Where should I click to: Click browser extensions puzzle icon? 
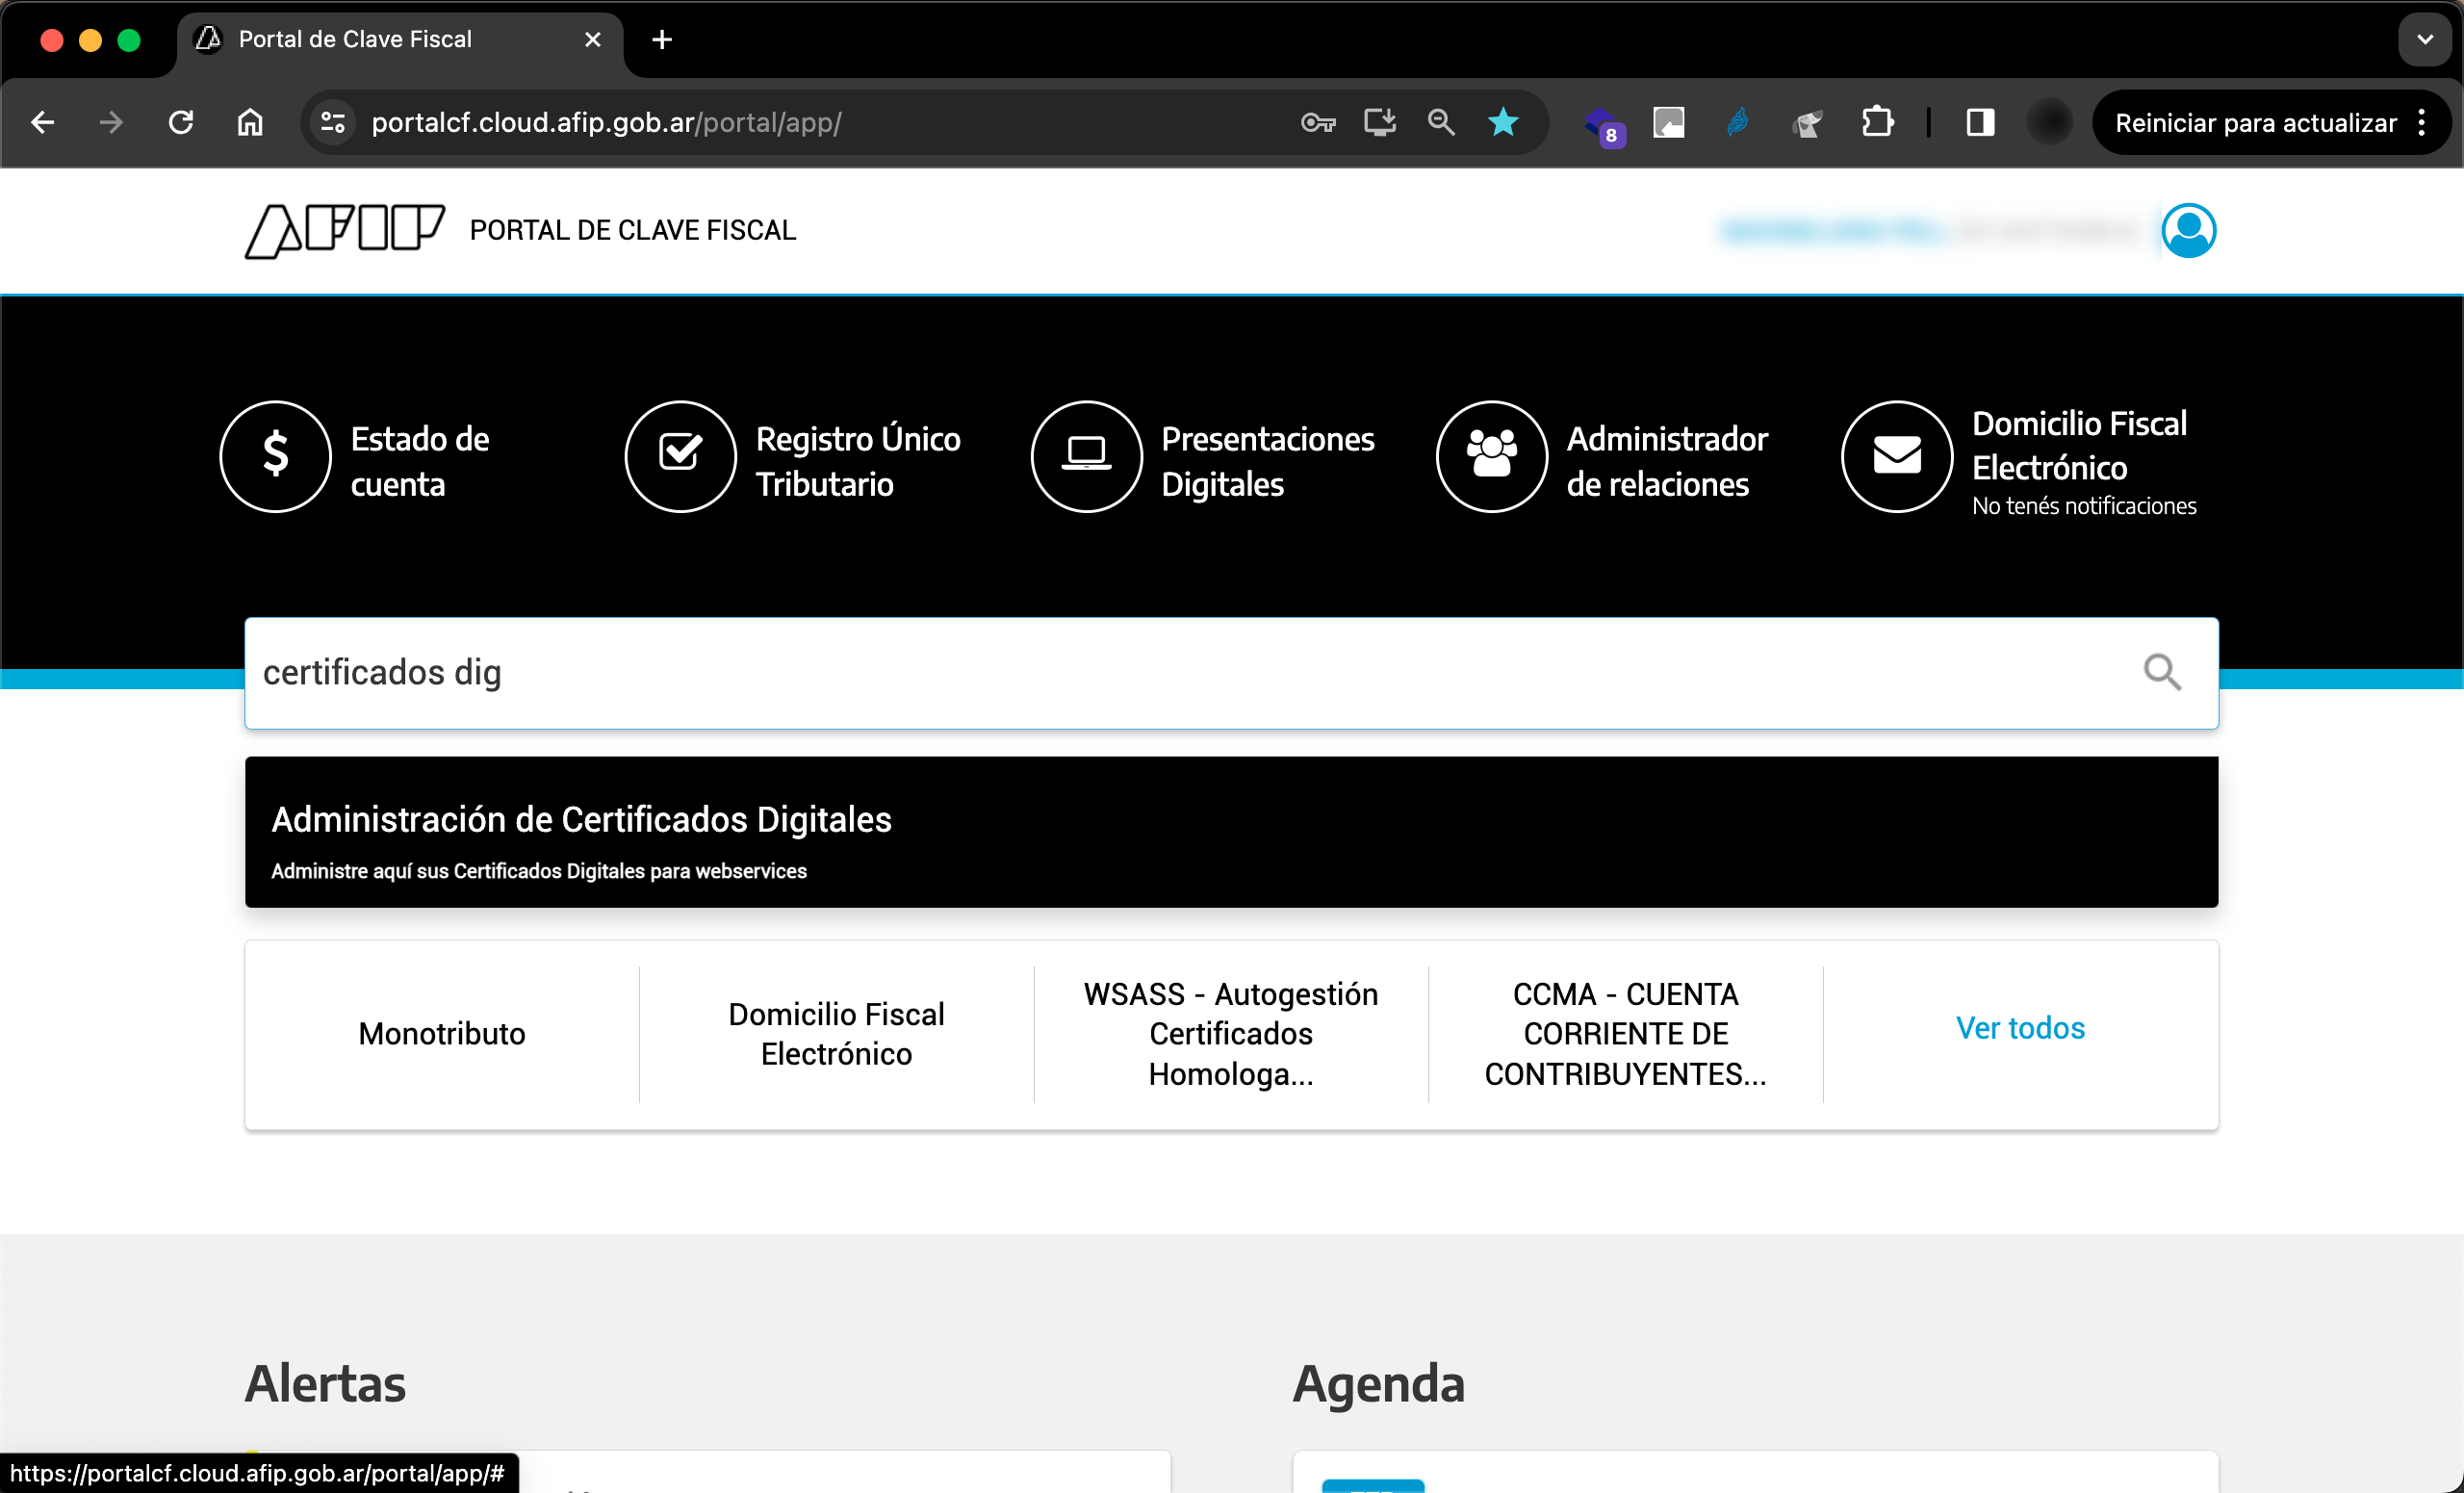[1876, 119]
